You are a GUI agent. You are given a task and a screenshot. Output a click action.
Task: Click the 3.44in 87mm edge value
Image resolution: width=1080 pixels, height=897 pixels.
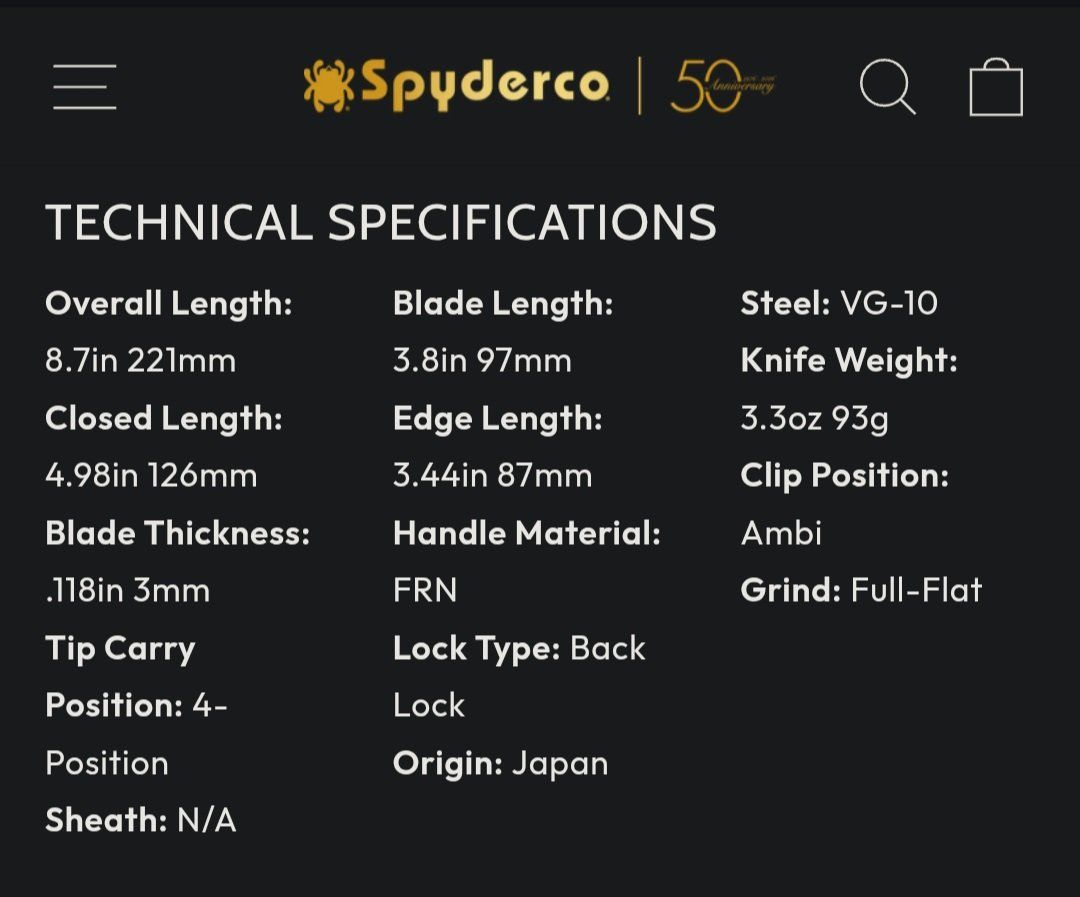pyautogui.click(x=492, y=475)
